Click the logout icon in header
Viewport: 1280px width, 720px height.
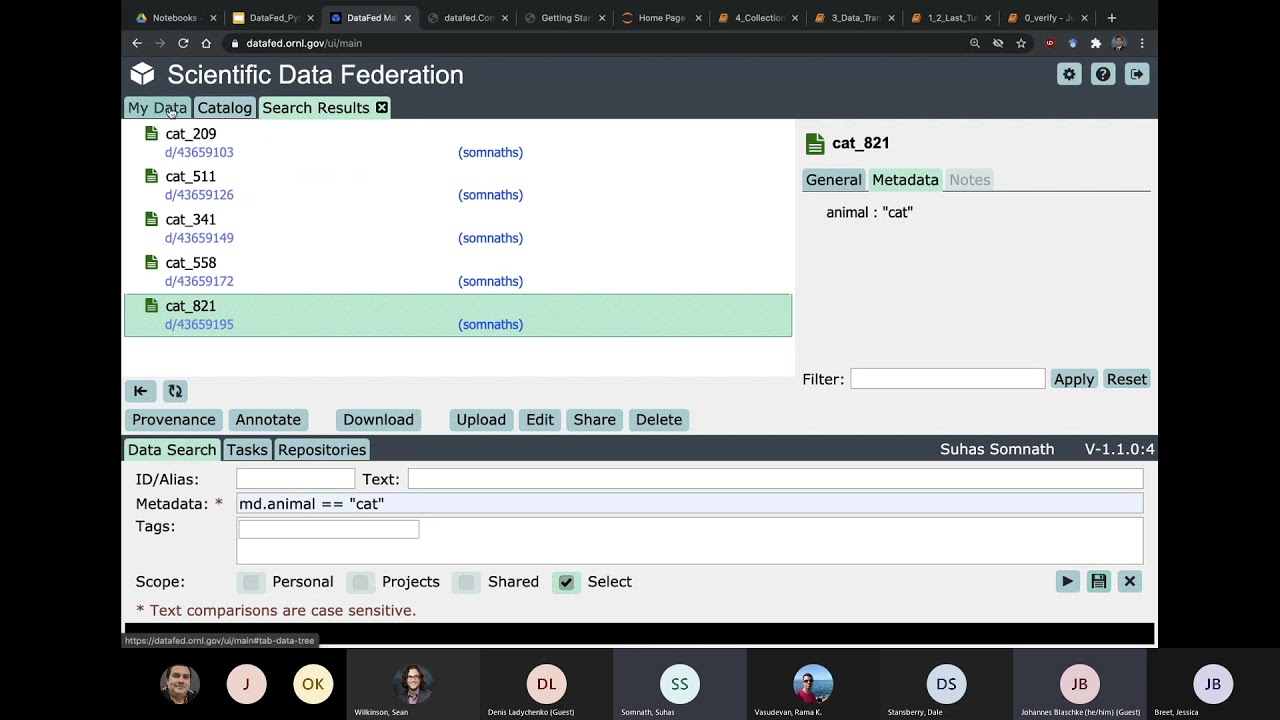(x=1137, y=74)
